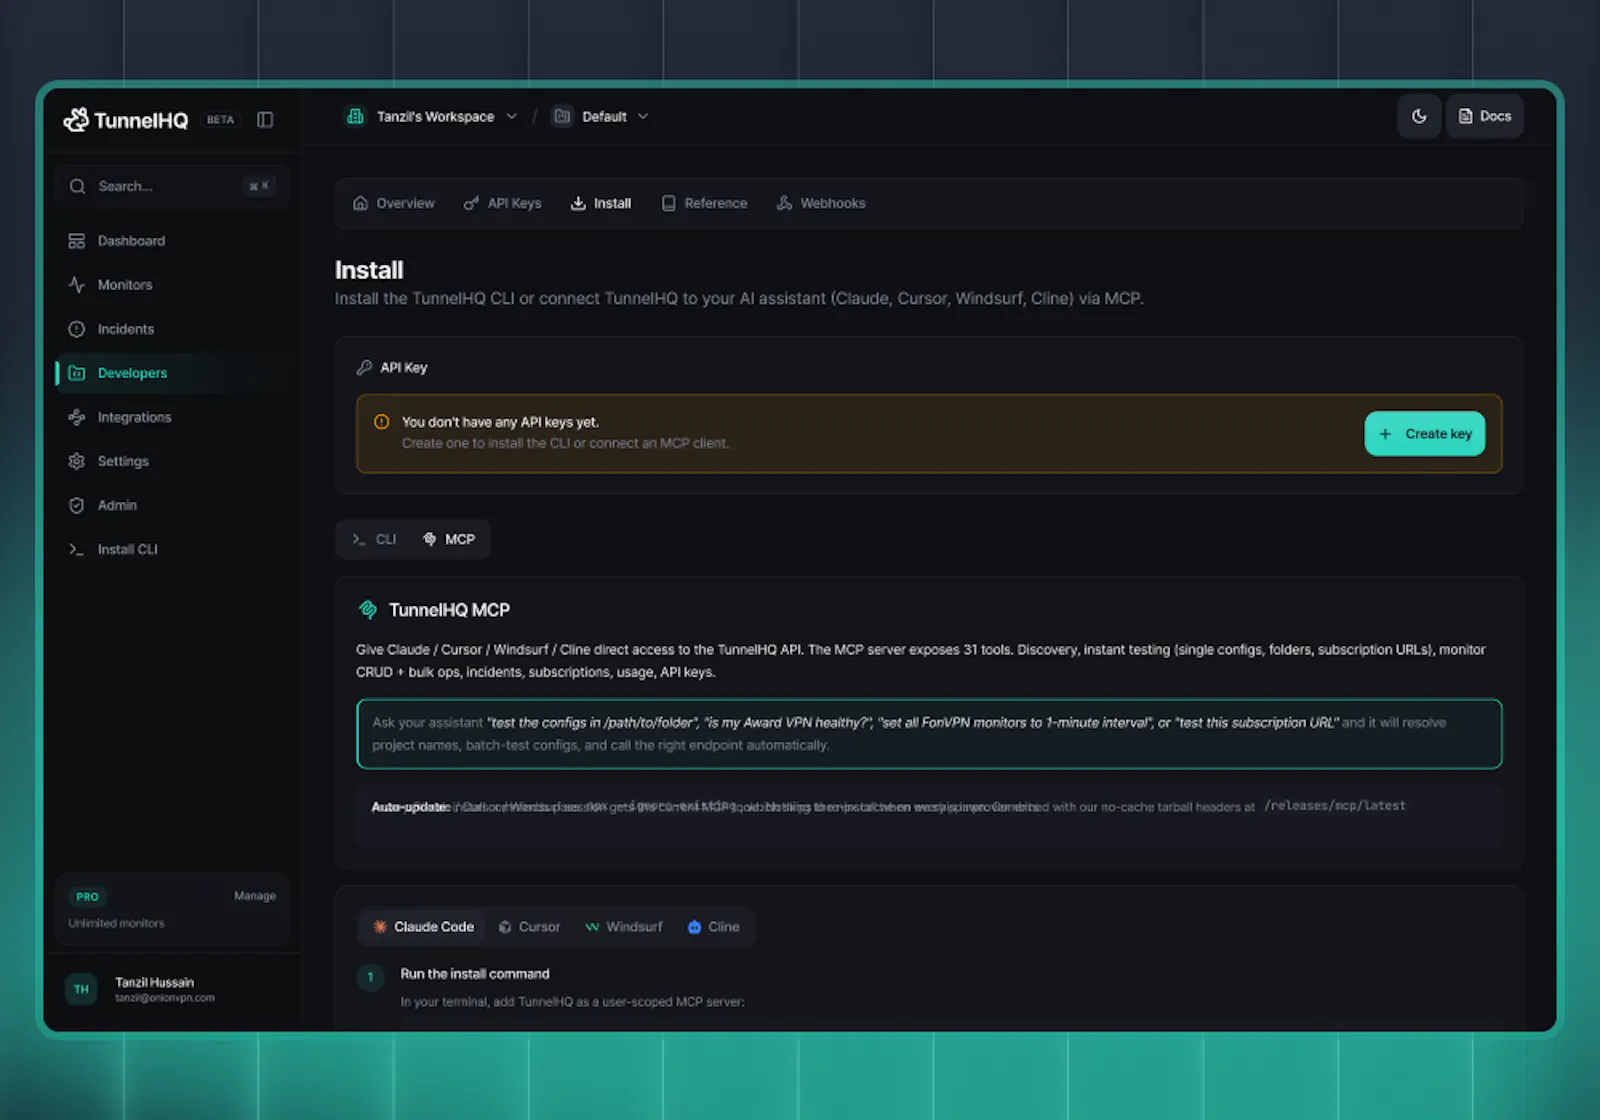The height and width of the screenshot is (1120, 1600).
Task: Go to Monitors in the sidebar
Action: tap(172, 285)
